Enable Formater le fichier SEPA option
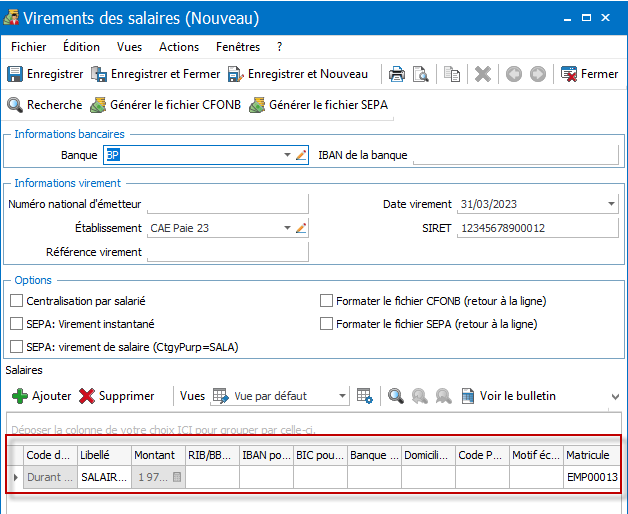 pos(326,324)
